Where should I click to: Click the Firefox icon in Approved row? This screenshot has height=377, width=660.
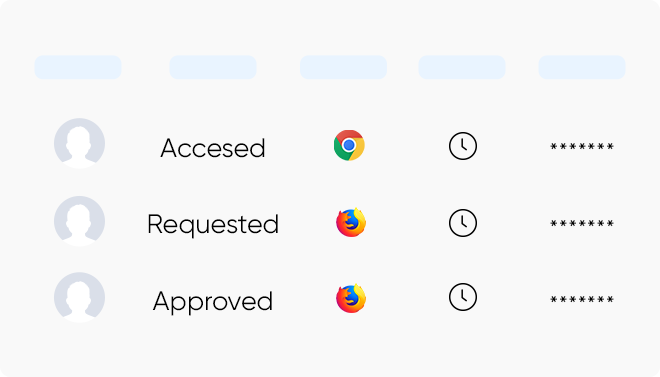351,298
